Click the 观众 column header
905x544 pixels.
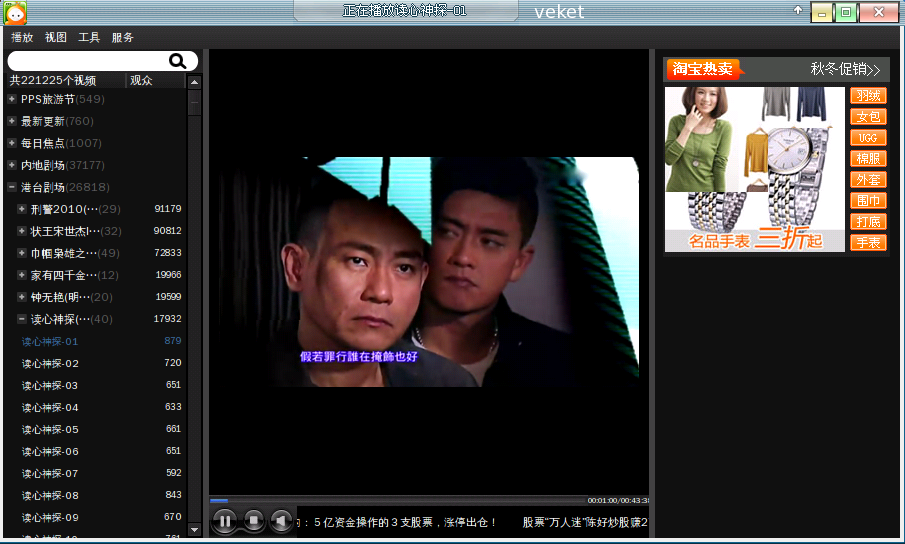click(155, 80)
